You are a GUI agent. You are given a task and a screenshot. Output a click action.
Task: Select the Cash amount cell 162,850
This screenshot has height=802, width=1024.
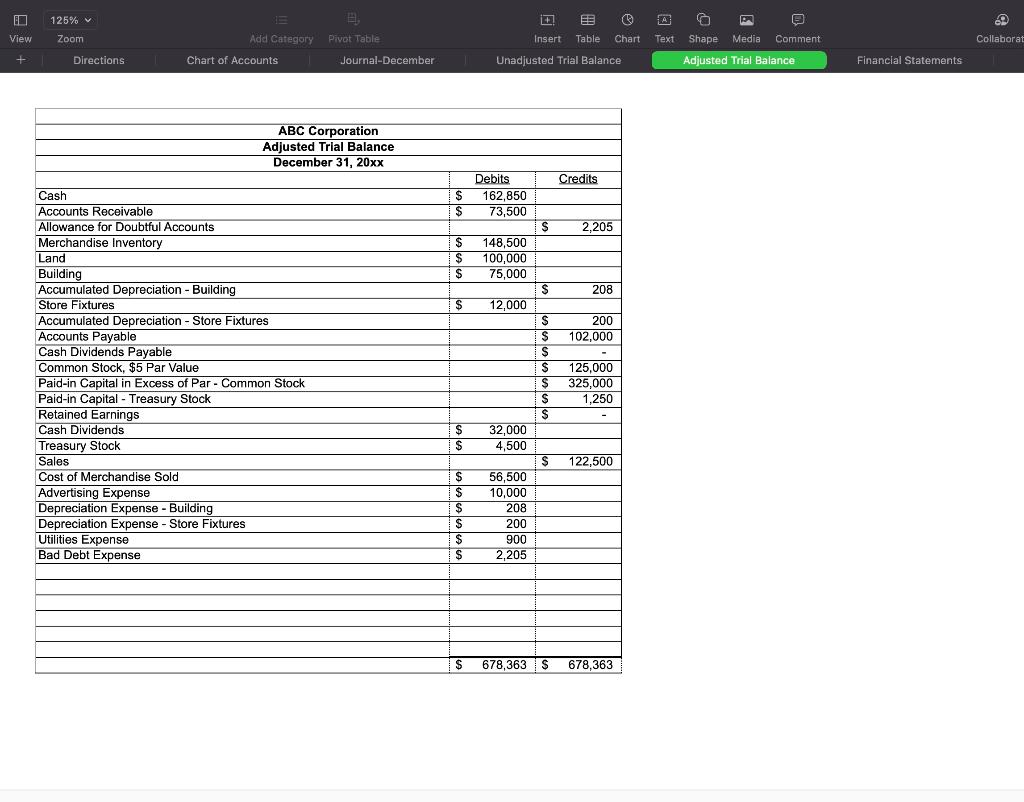(x=492, y=196)
